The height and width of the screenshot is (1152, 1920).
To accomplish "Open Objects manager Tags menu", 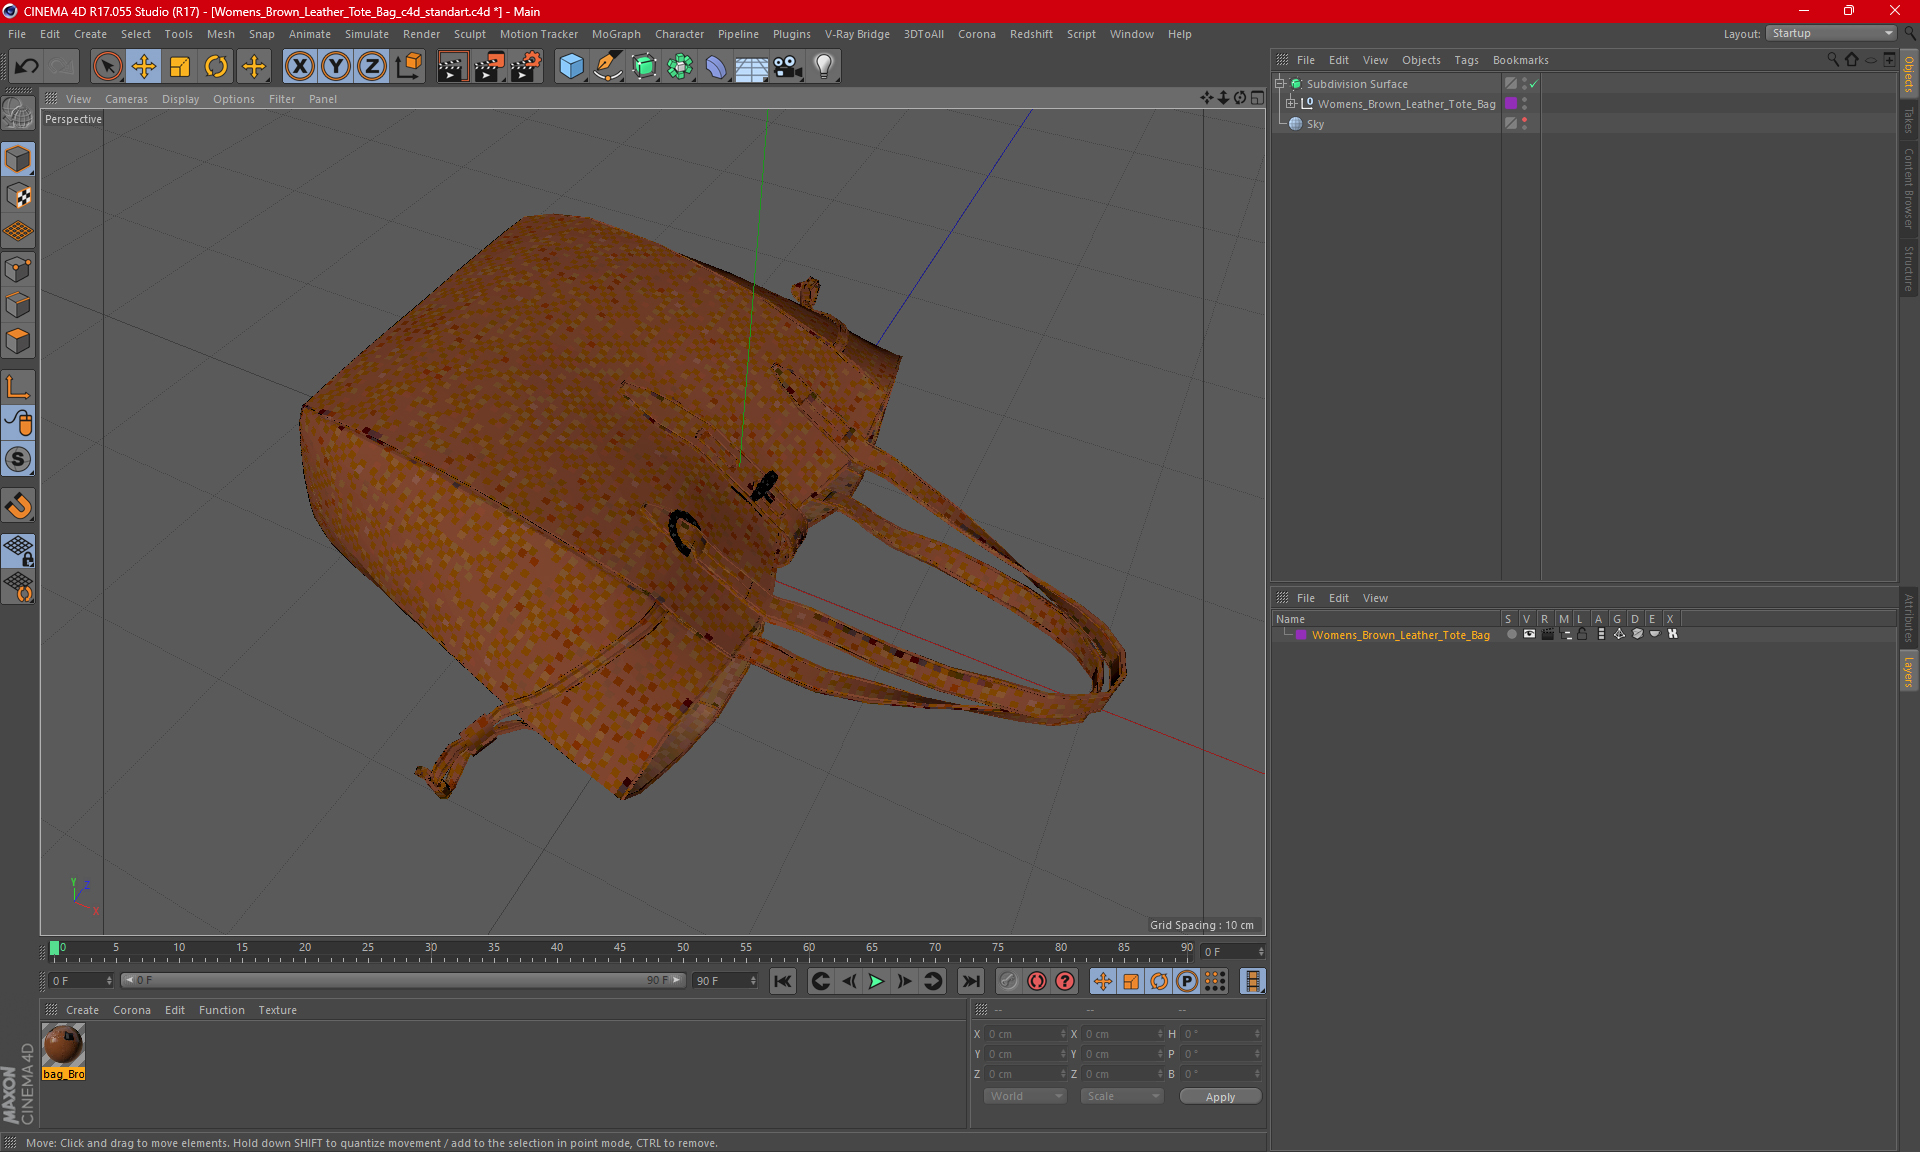I will (1466, 60).
